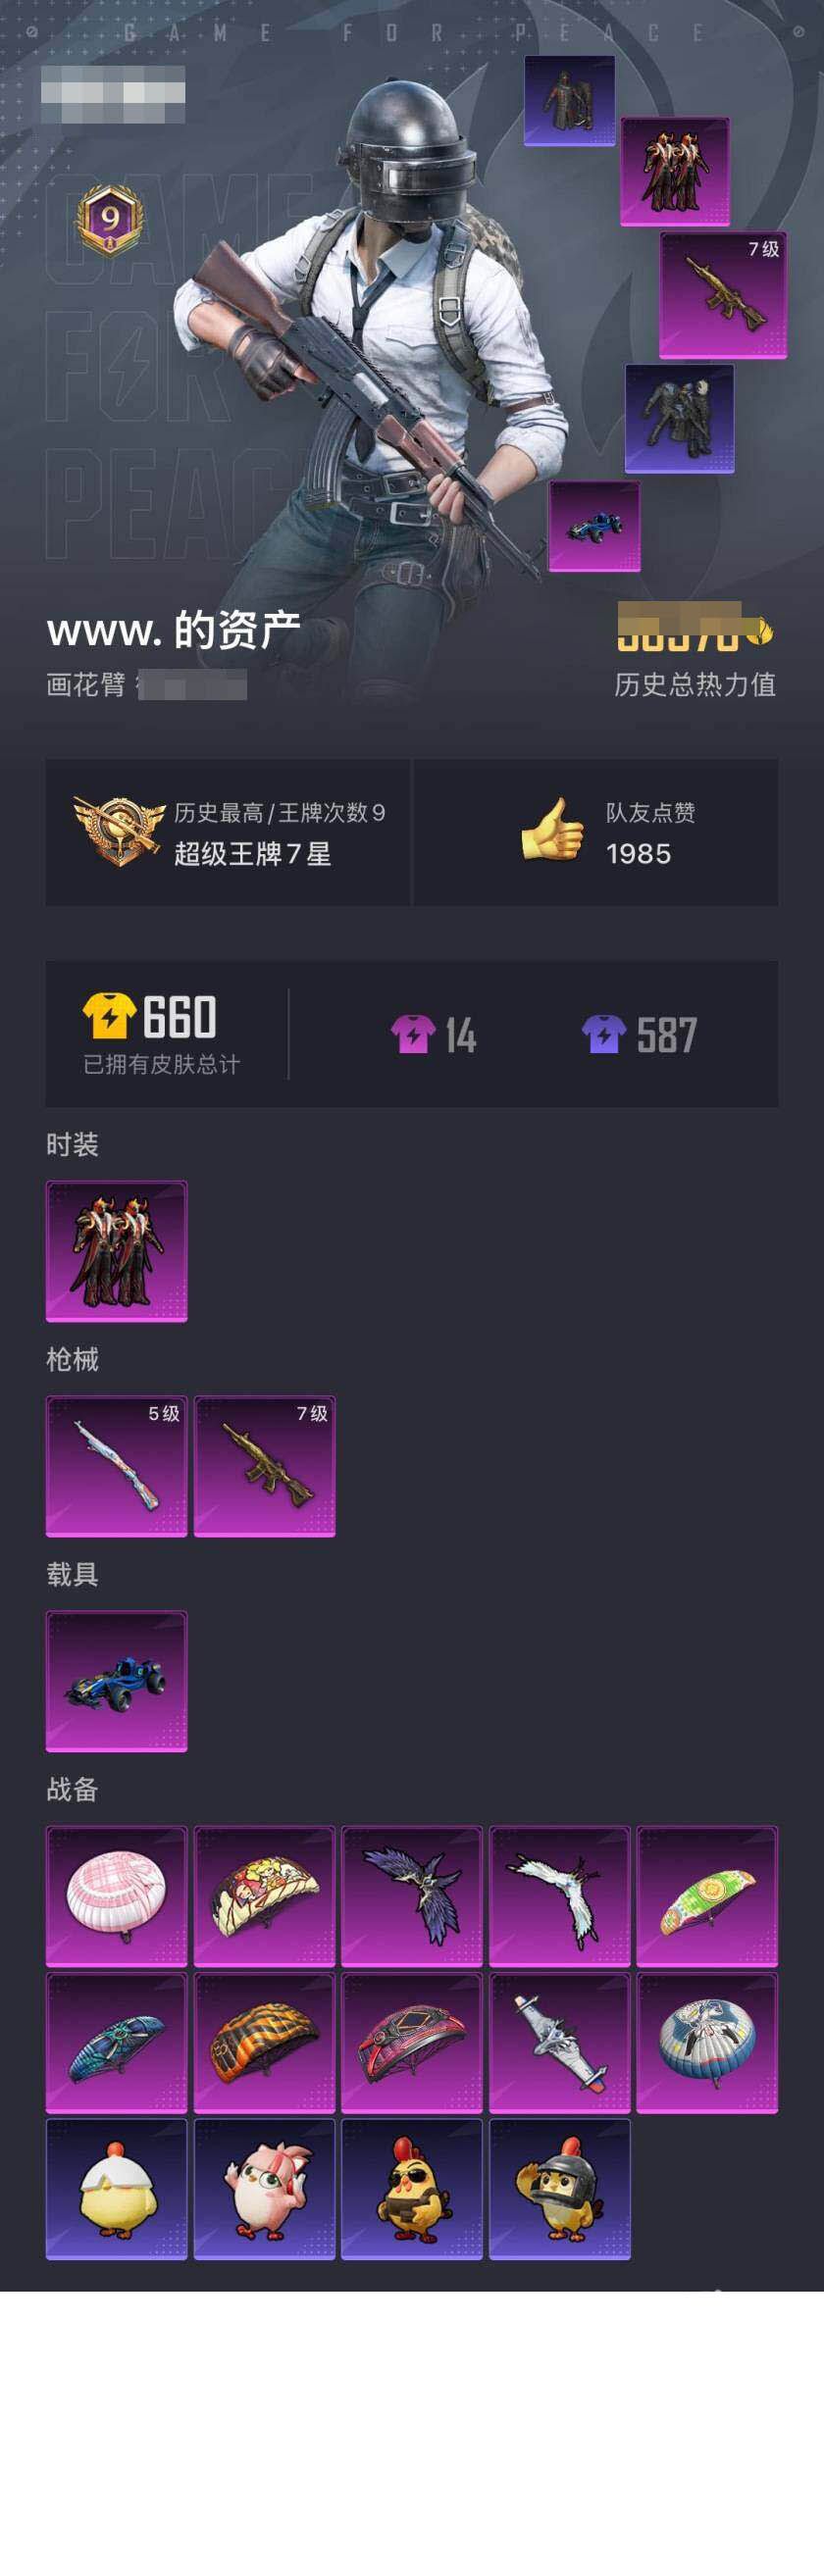Image resolution: width=824 pixels, height=2576 pixels.
Task: Choose the dark purple wings glider
Action: (412, 1896)
